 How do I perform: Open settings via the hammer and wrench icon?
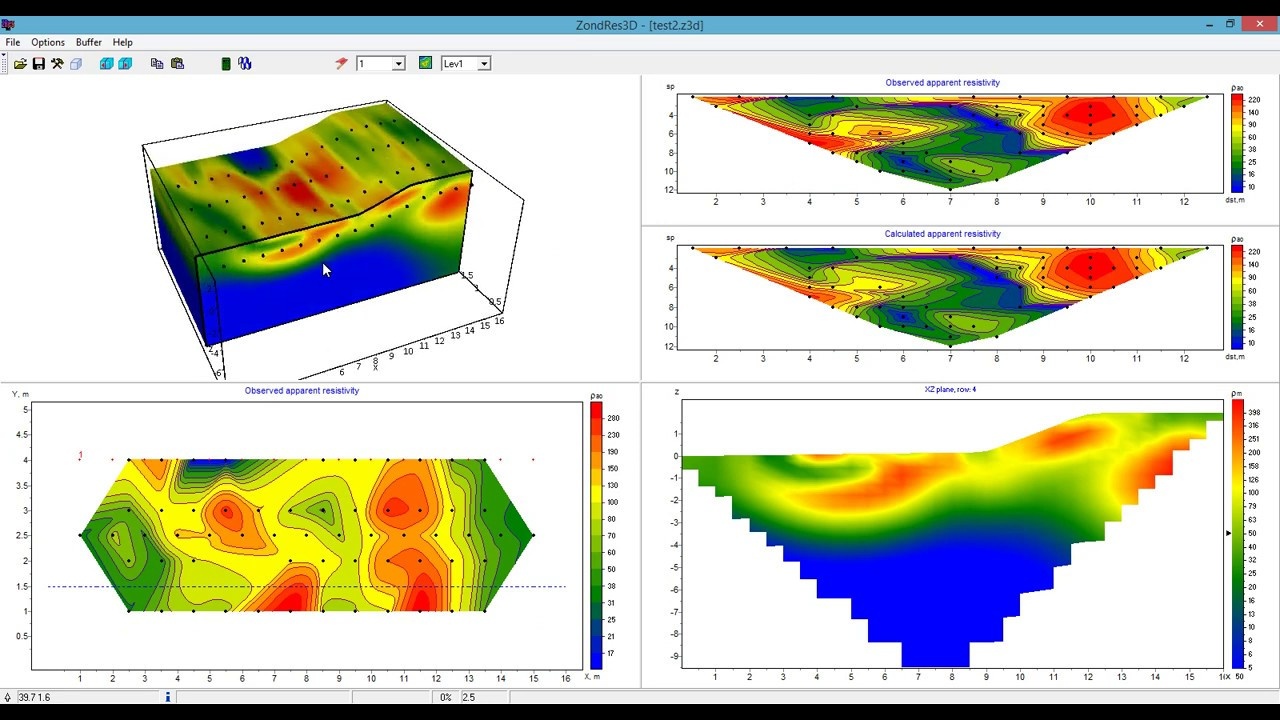(x=57, y=64)
